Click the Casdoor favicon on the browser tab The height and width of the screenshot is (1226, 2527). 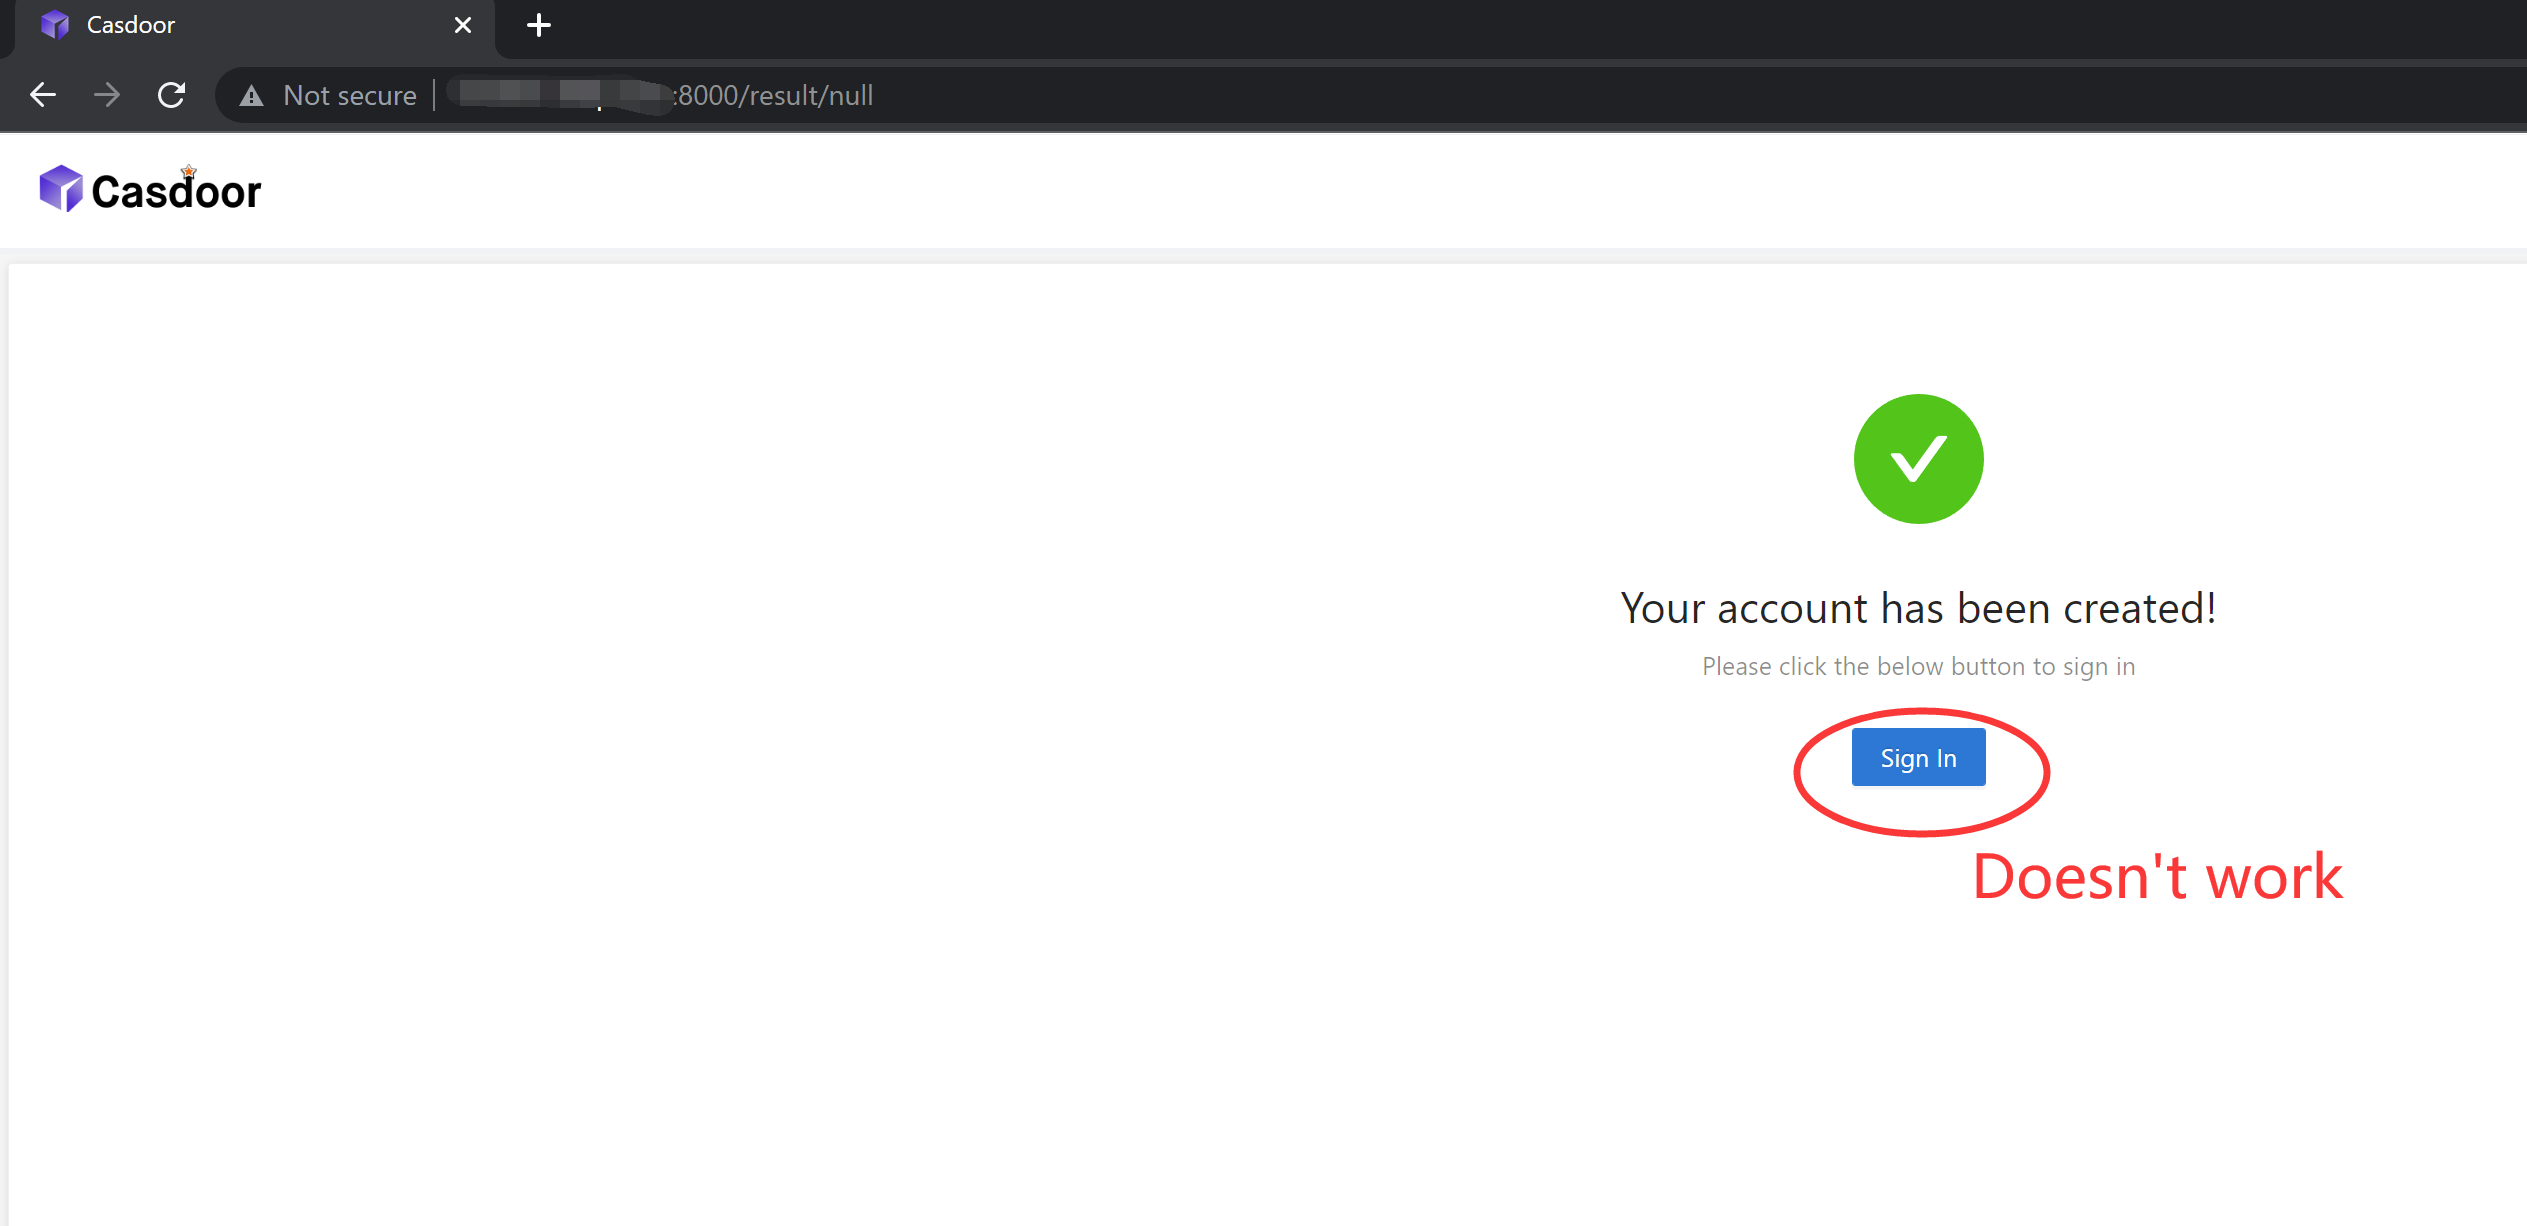coord(55,24)
